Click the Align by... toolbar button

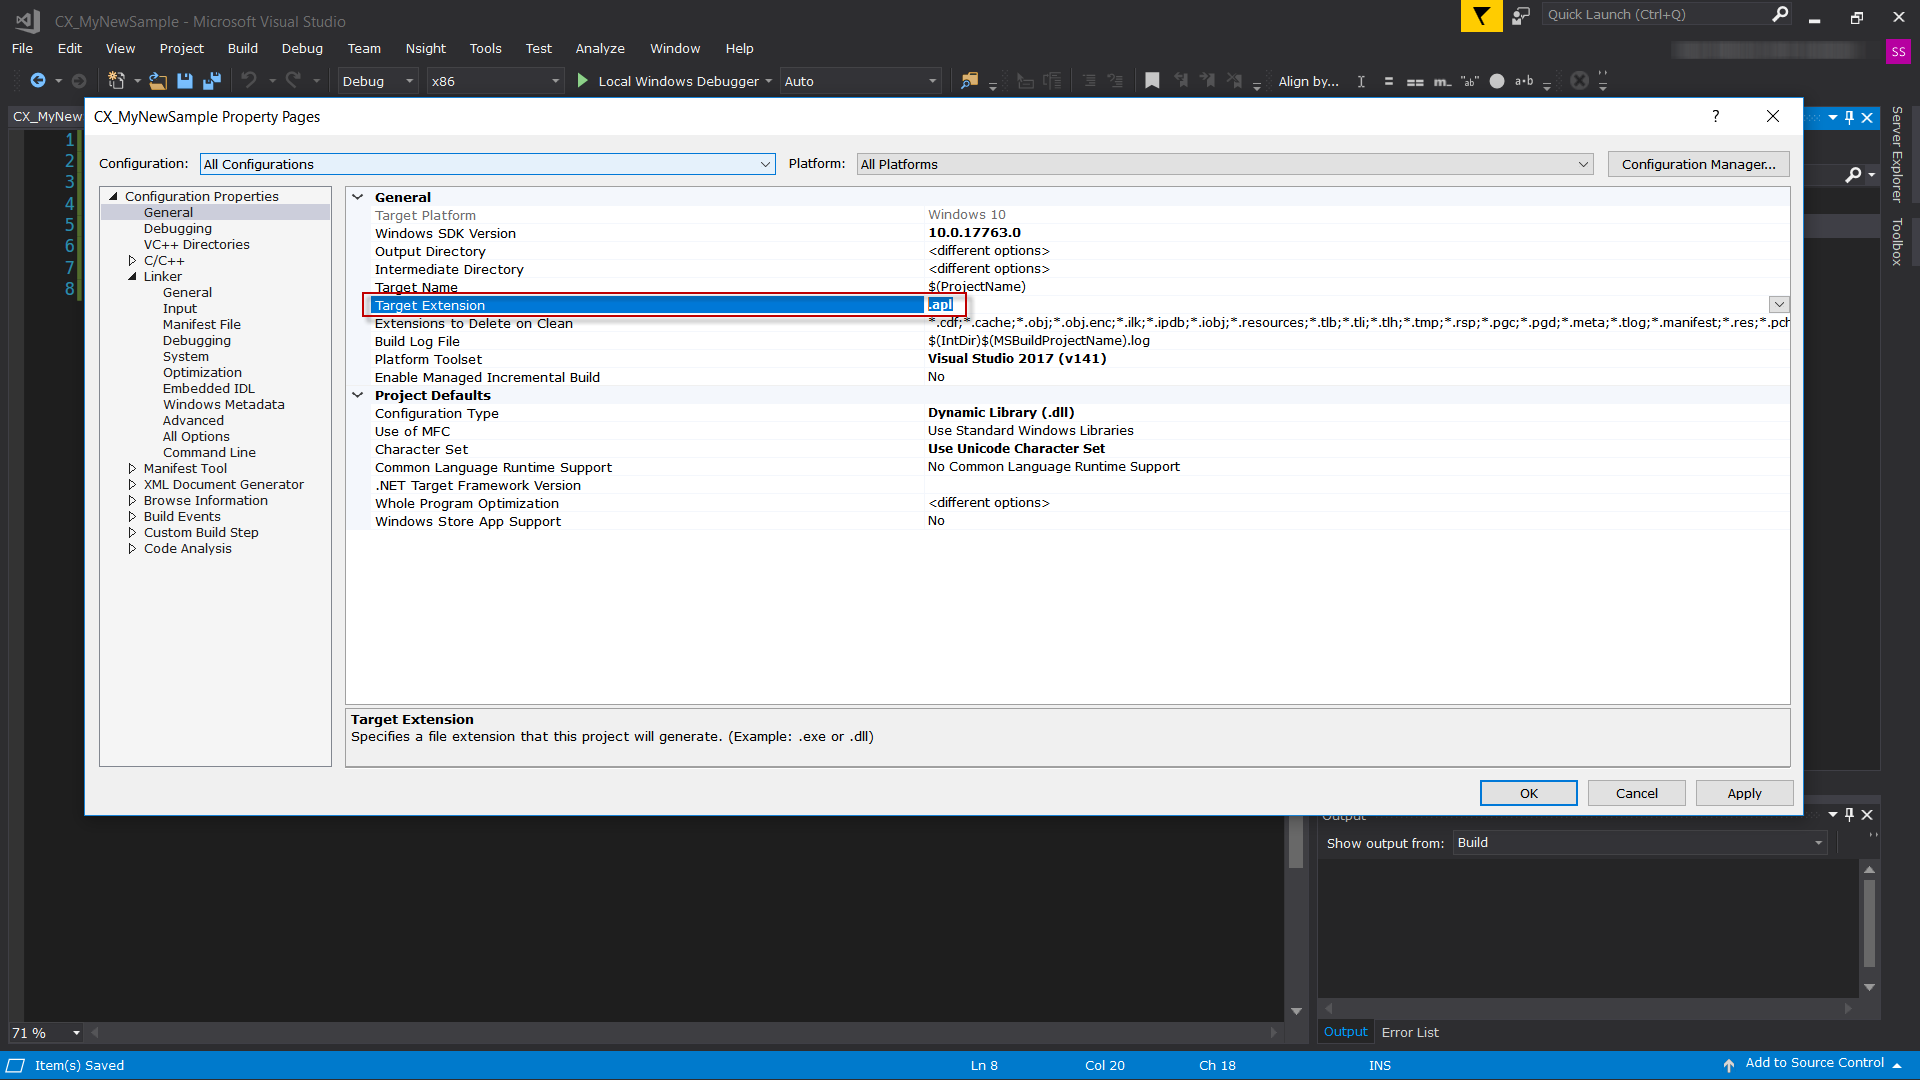(x=1308, y=81)
